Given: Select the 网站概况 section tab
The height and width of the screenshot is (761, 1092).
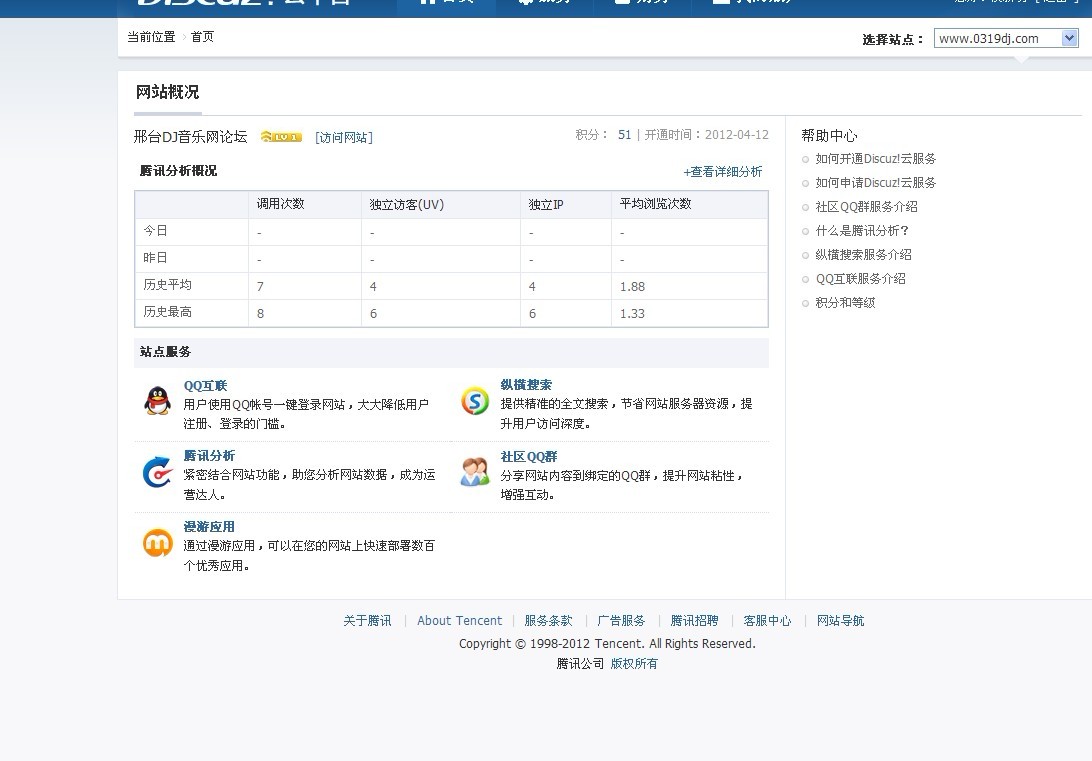Looking at the screenshot, I should coord(167,93).
